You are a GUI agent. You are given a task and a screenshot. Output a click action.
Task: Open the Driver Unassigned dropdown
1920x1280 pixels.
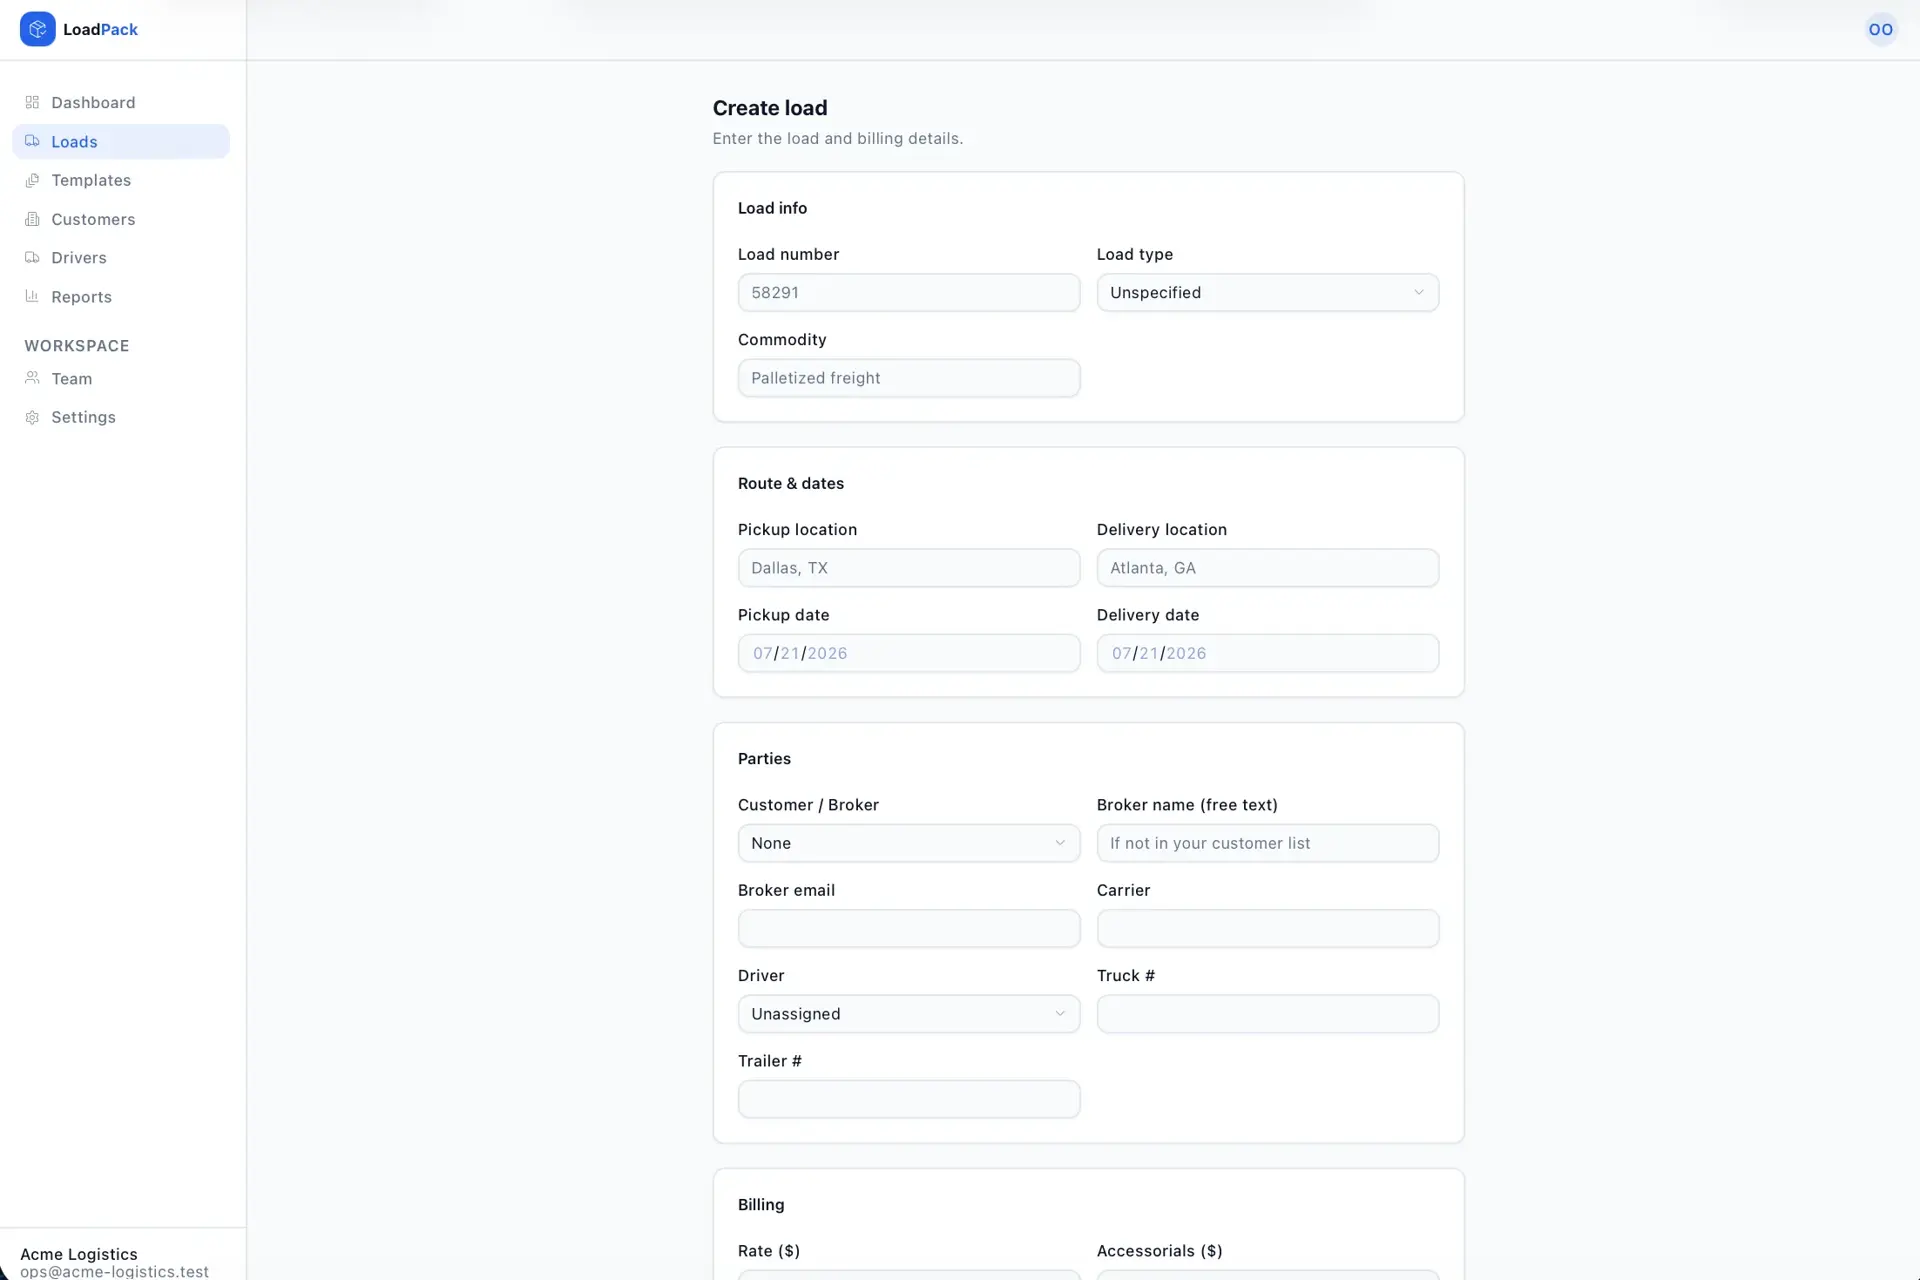908,1013
